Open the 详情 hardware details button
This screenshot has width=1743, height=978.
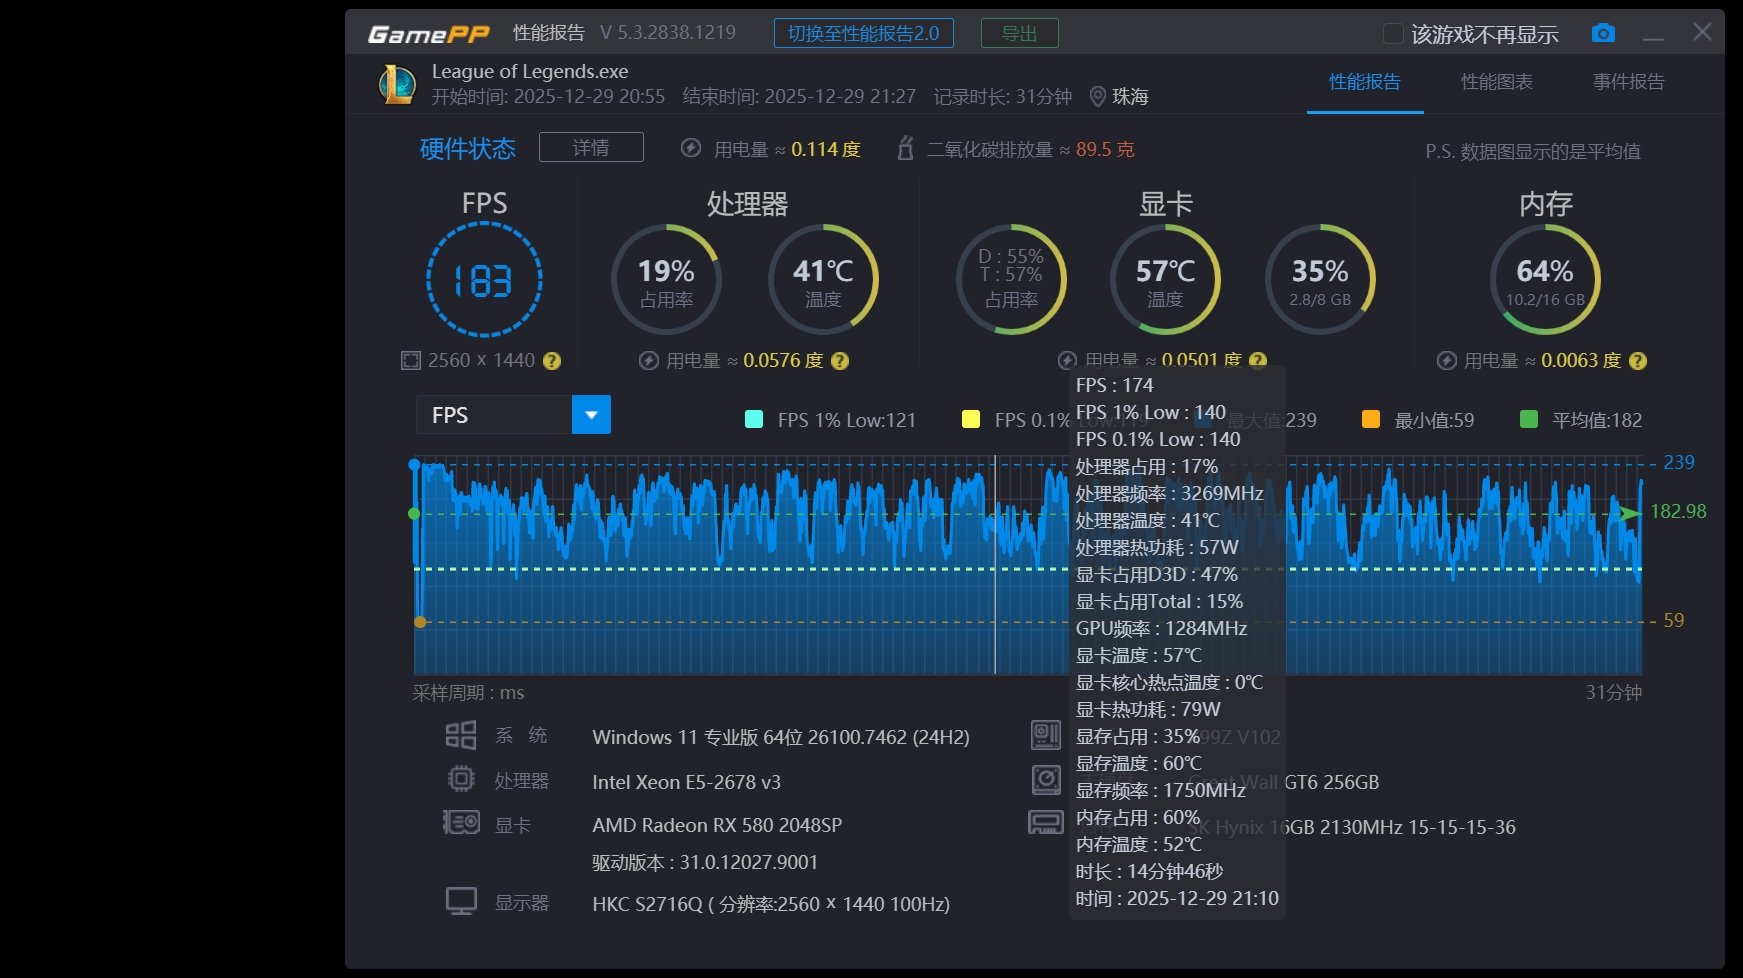click(591, 148)
